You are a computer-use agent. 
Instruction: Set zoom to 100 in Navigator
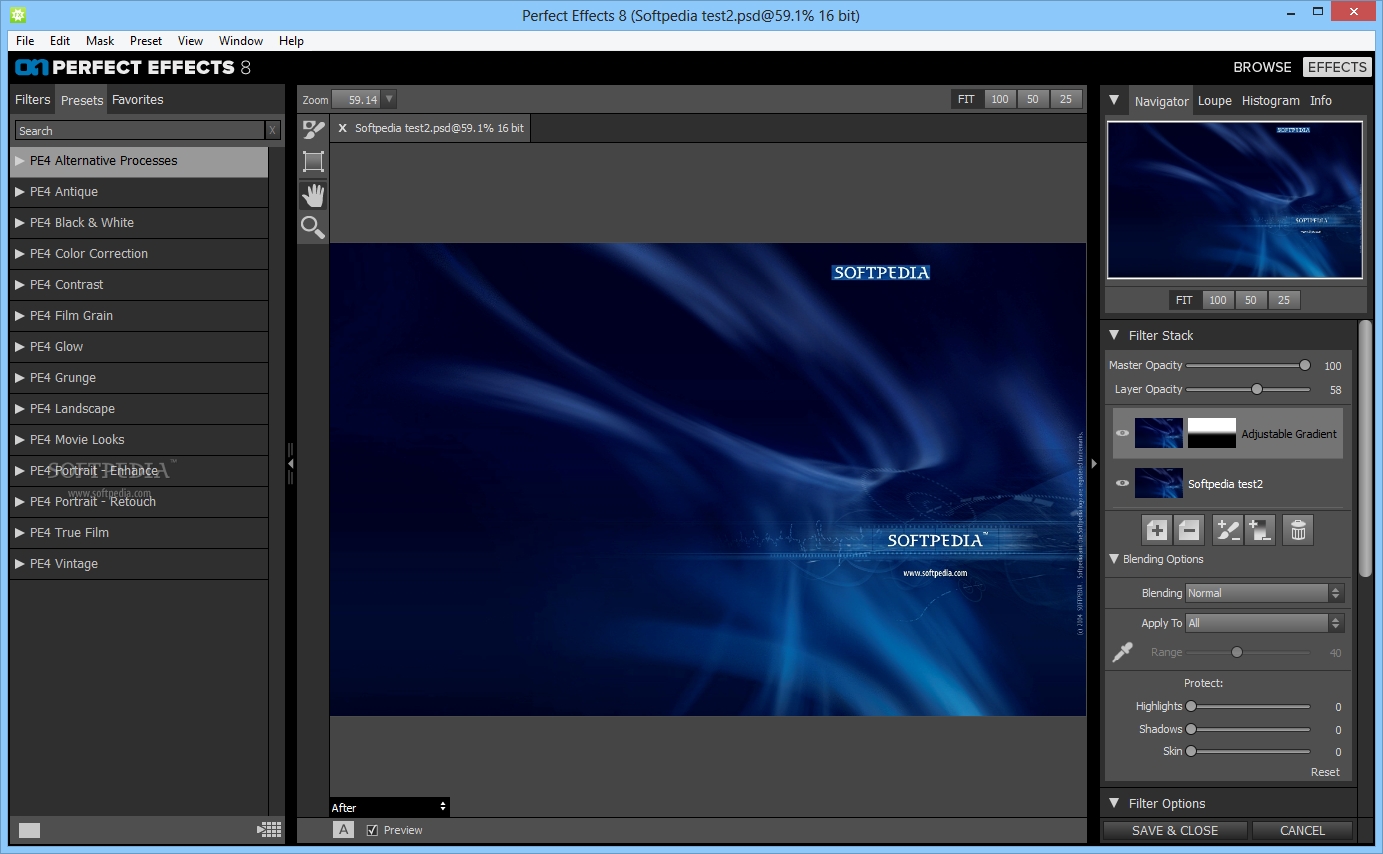point(1217,300)
